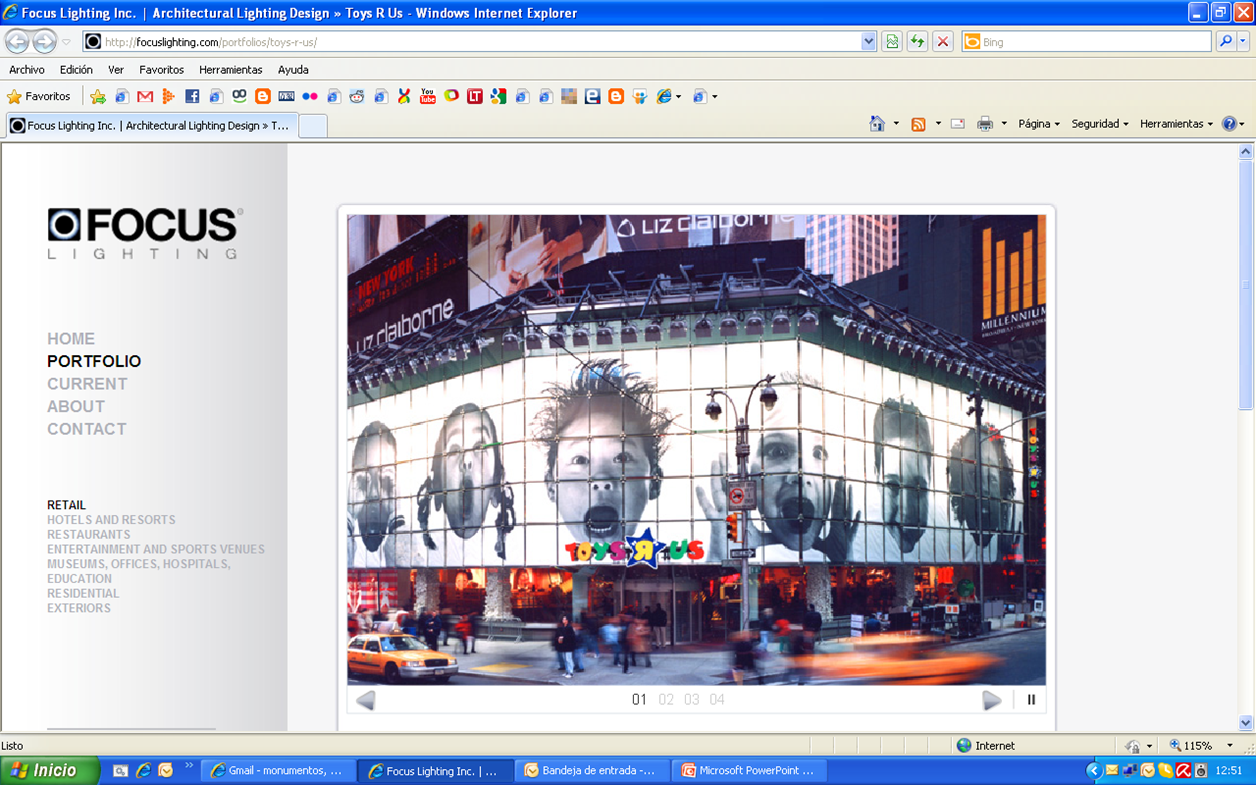Expand the Print dropdown arrow
The image size is (1256, 785).
[x=1004, y=124]
